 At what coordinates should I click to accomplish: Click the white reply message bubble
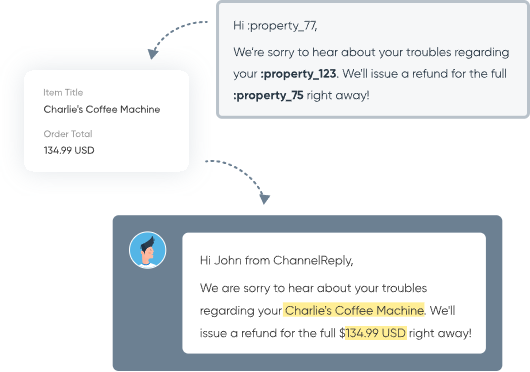click(x=334, y=293)
